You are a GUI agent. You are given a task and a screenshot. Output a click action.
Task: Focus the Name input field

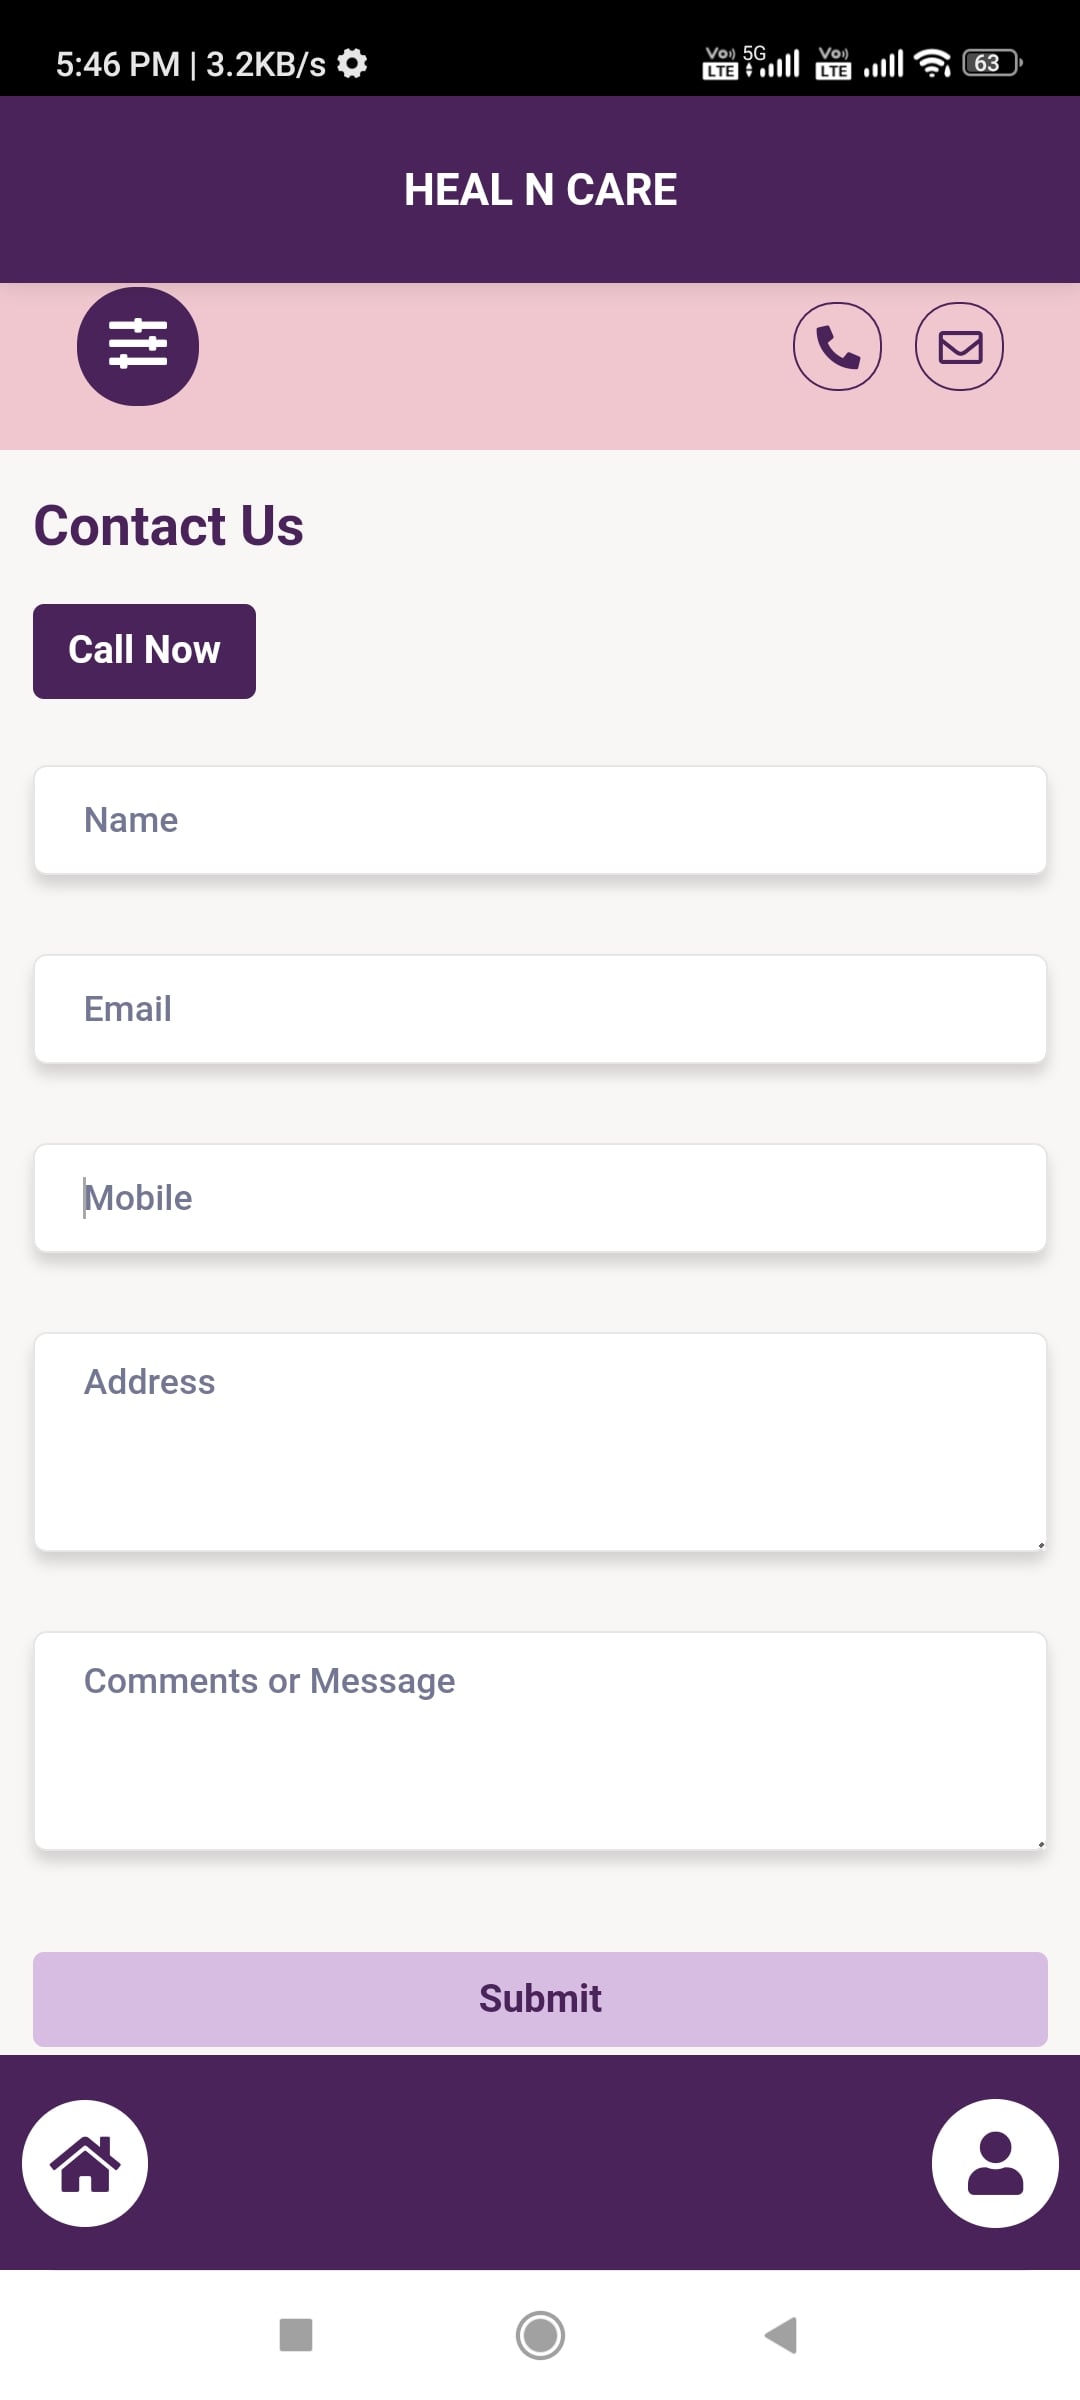coord(540,820)
